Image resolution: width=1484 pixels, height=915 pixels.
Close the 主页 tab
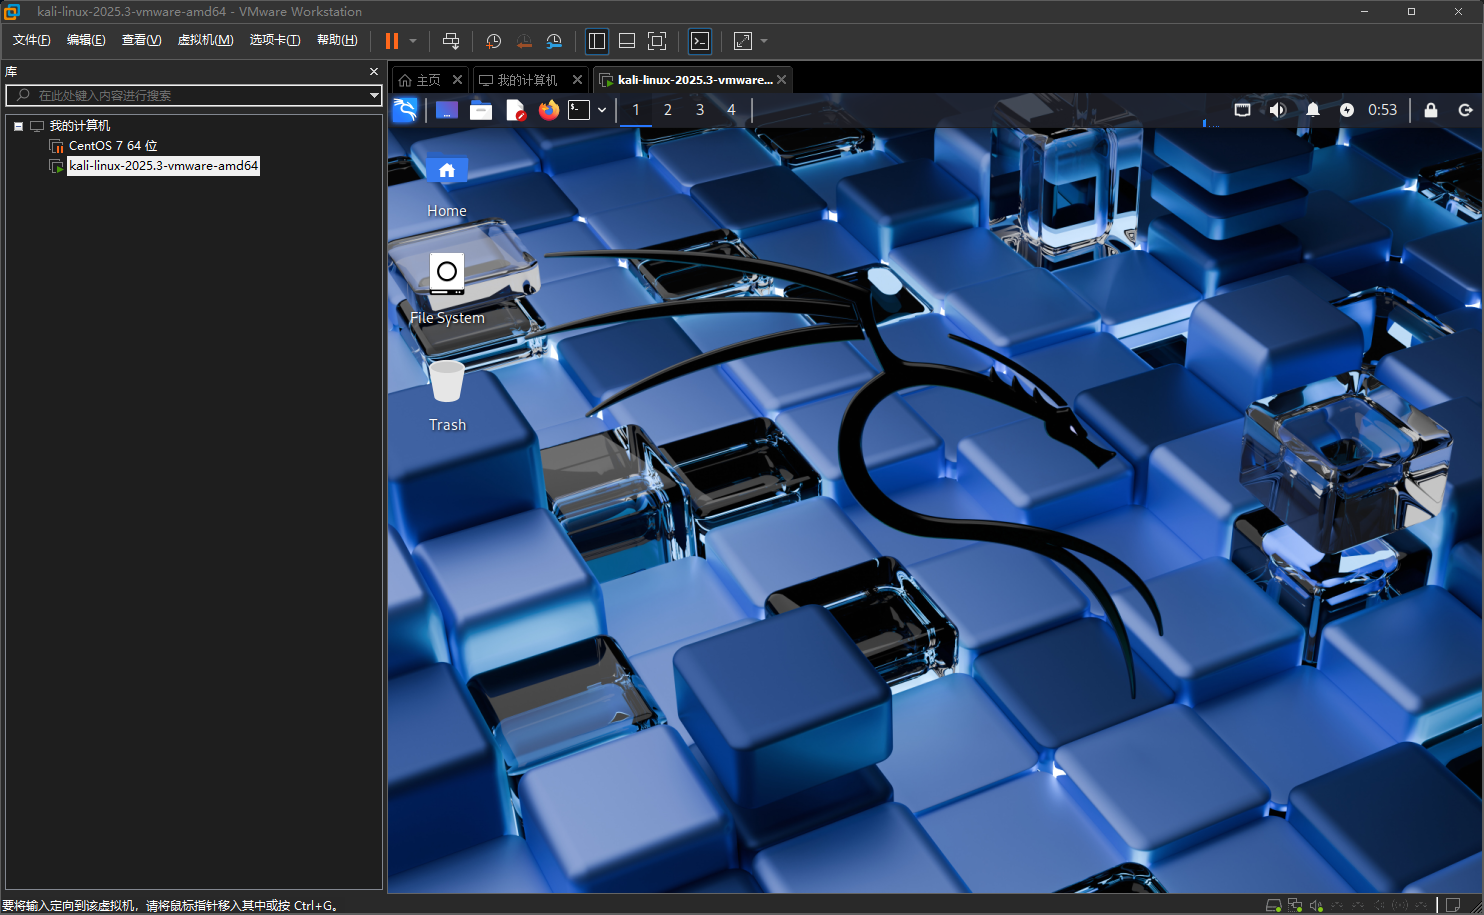pos(457,80)
